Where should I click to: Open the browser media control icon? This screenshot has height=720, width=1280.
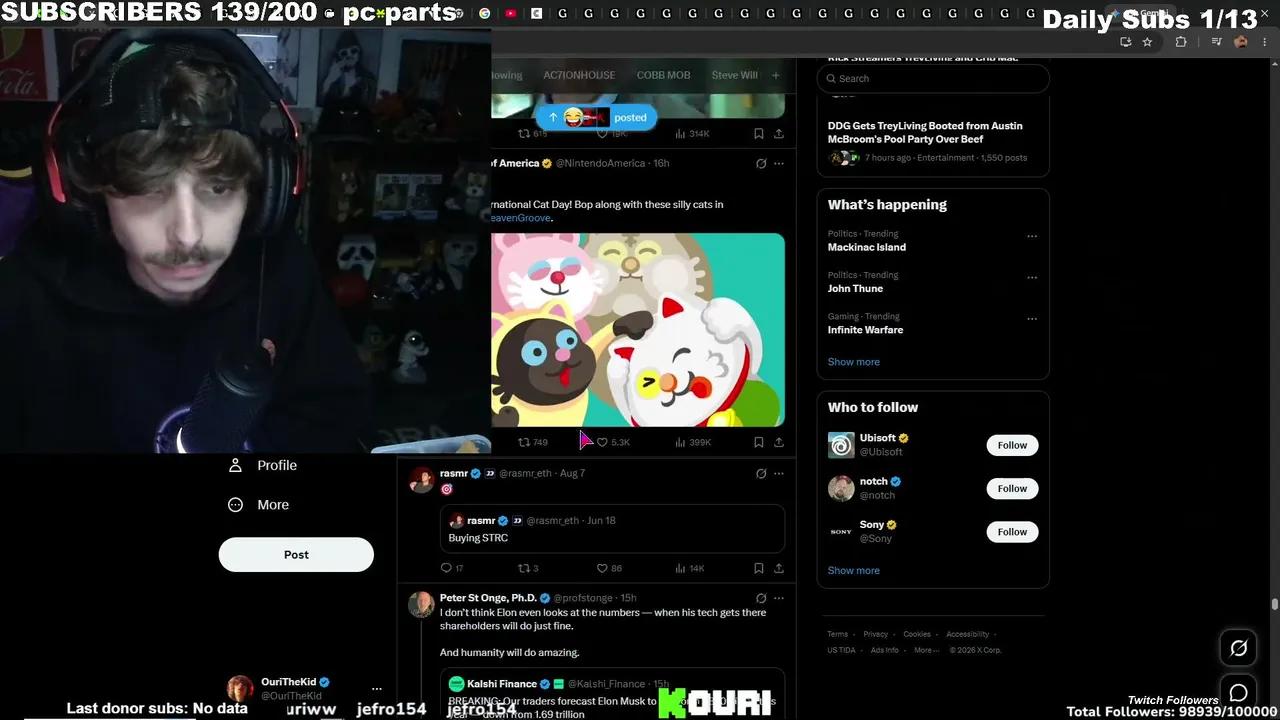click(1216, 42)
